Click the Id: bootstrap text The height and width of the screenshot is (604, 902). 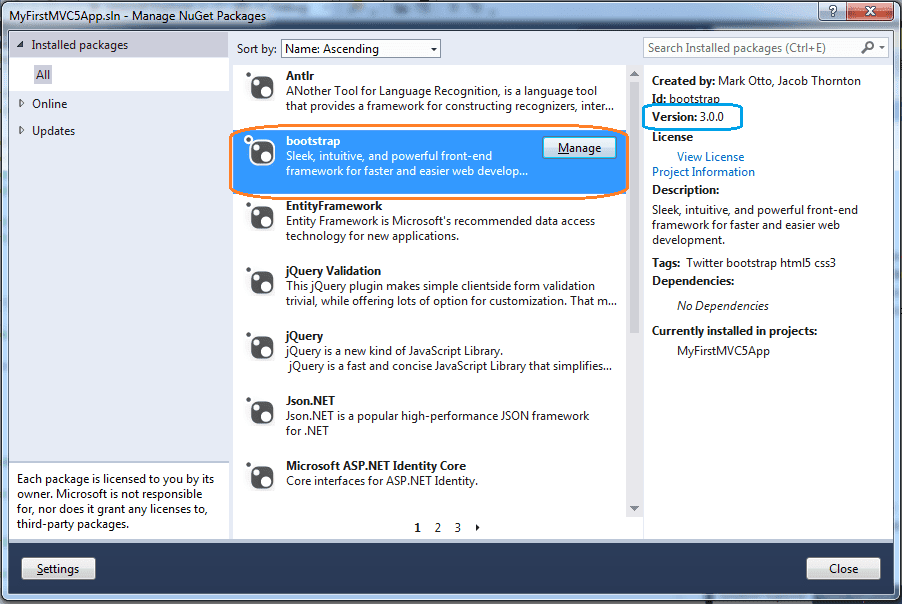(685, 98)
